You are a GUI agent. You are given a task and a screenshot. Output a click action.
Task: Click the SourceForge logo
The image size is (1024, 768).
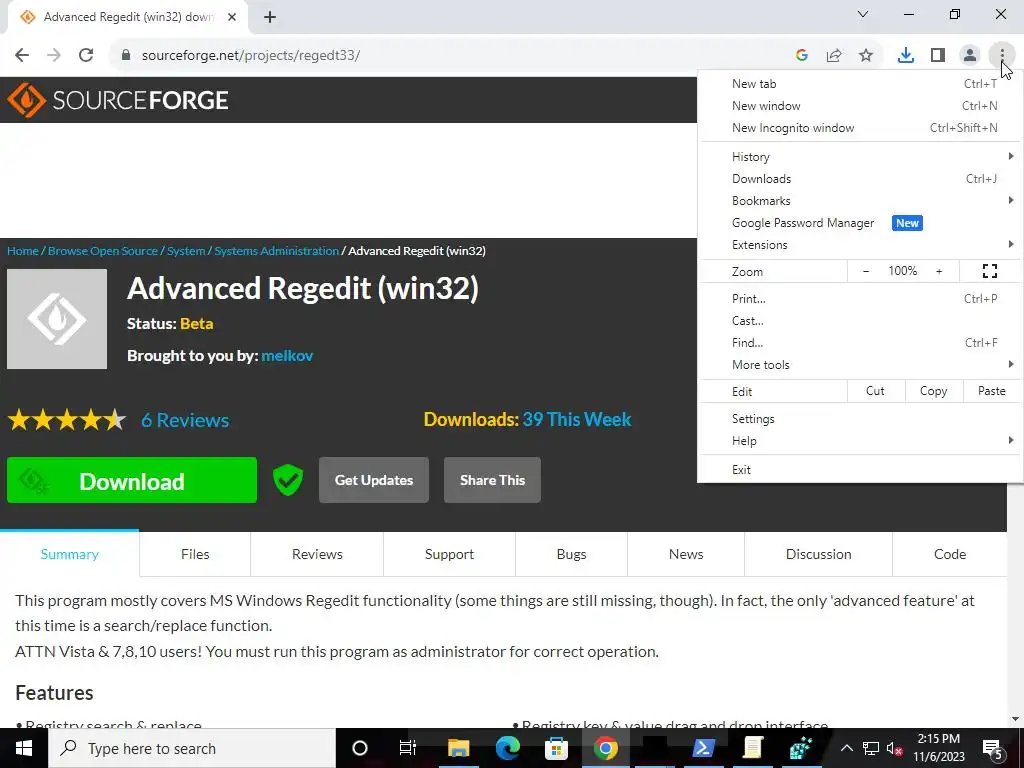(x=118, y=100)
